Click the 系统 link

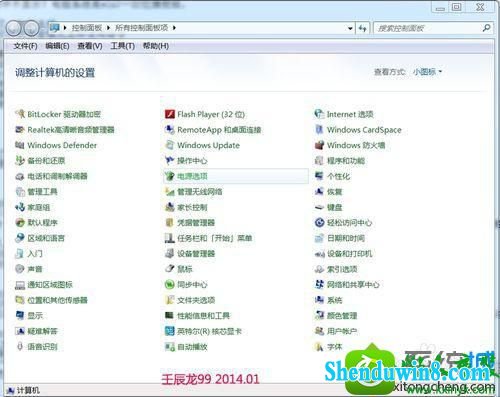(334, 300)
